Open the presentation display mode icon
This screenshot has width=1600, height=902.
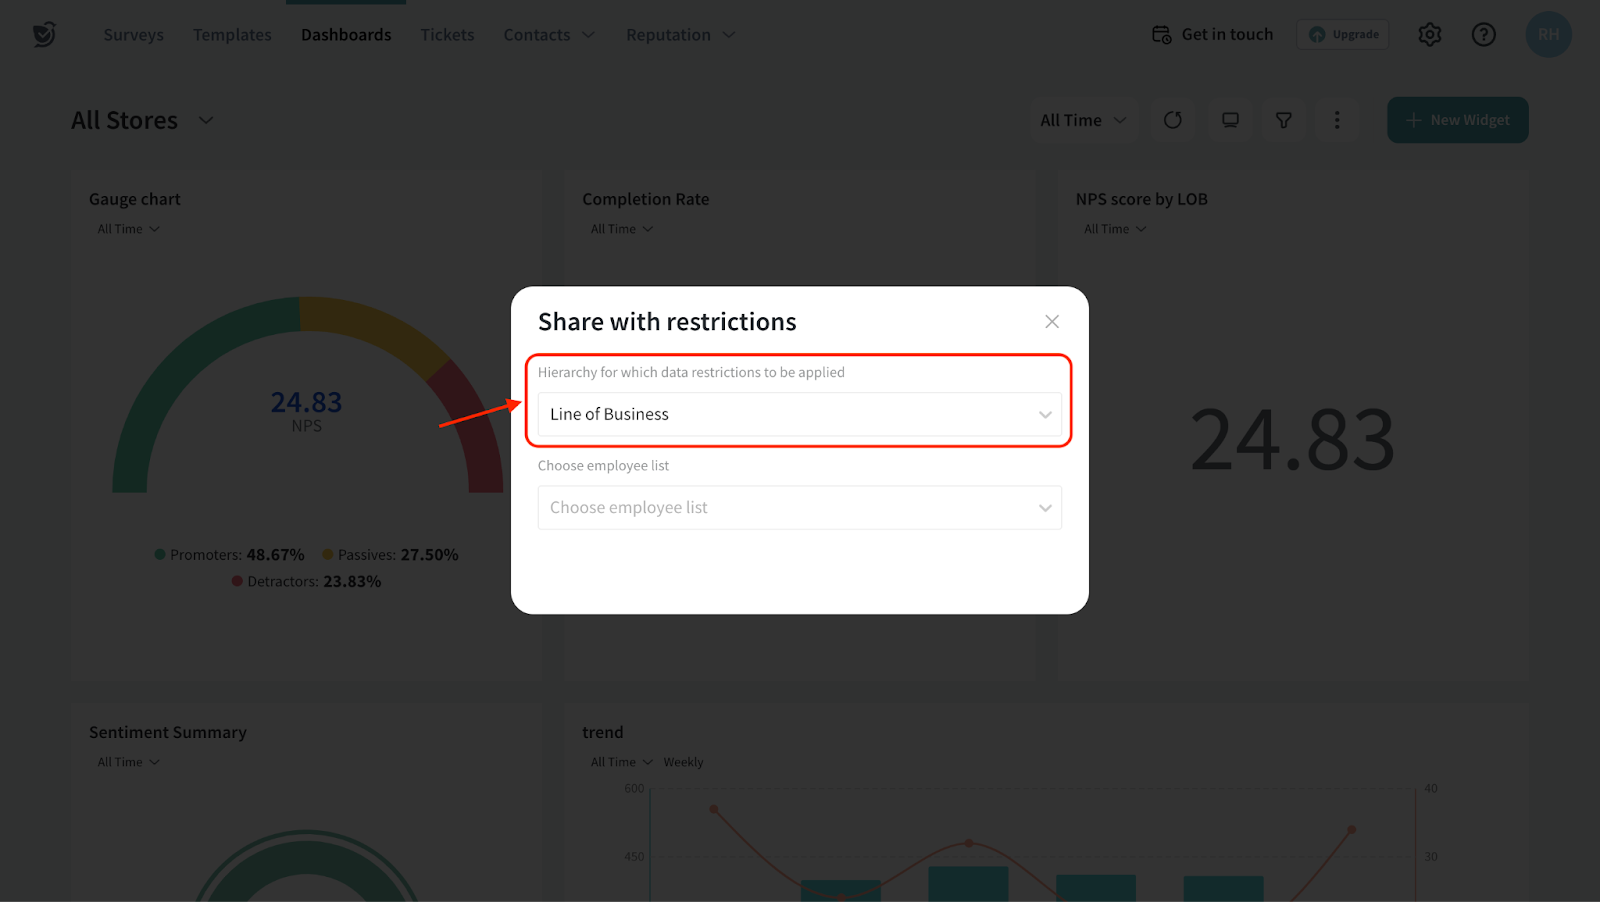[x=1230, y=120]
